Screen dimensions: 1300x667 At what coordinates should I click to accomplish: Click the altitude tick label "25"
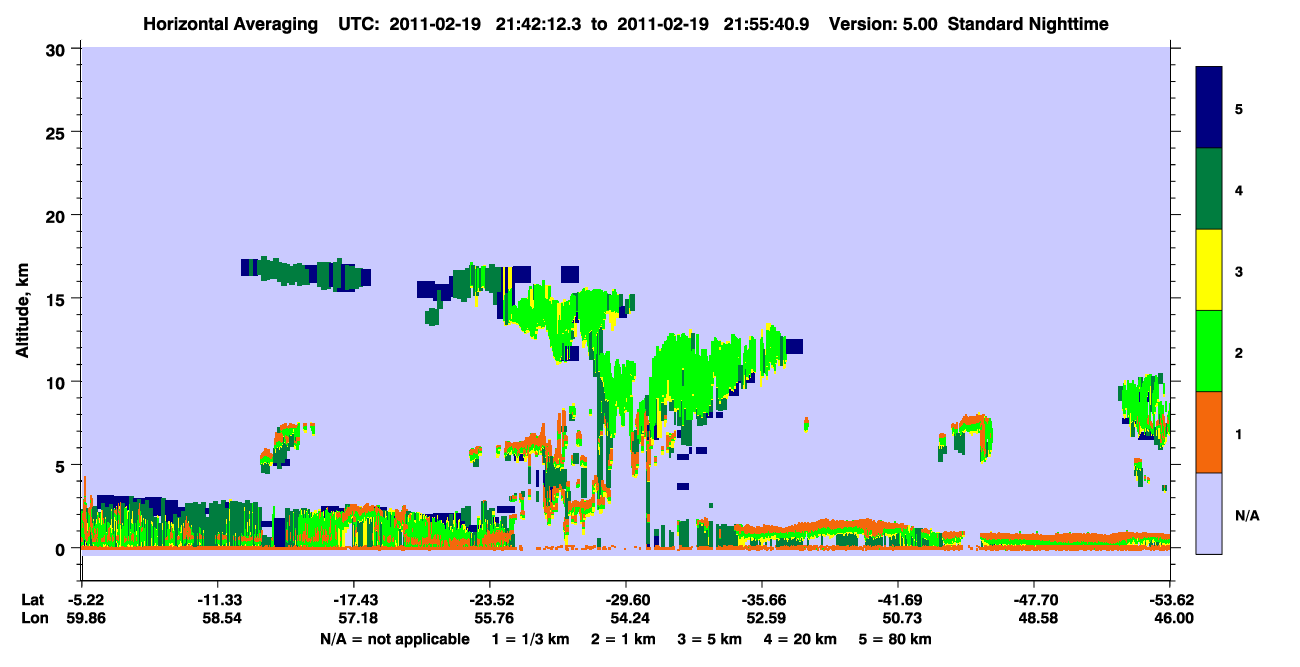tap(56, 132)
